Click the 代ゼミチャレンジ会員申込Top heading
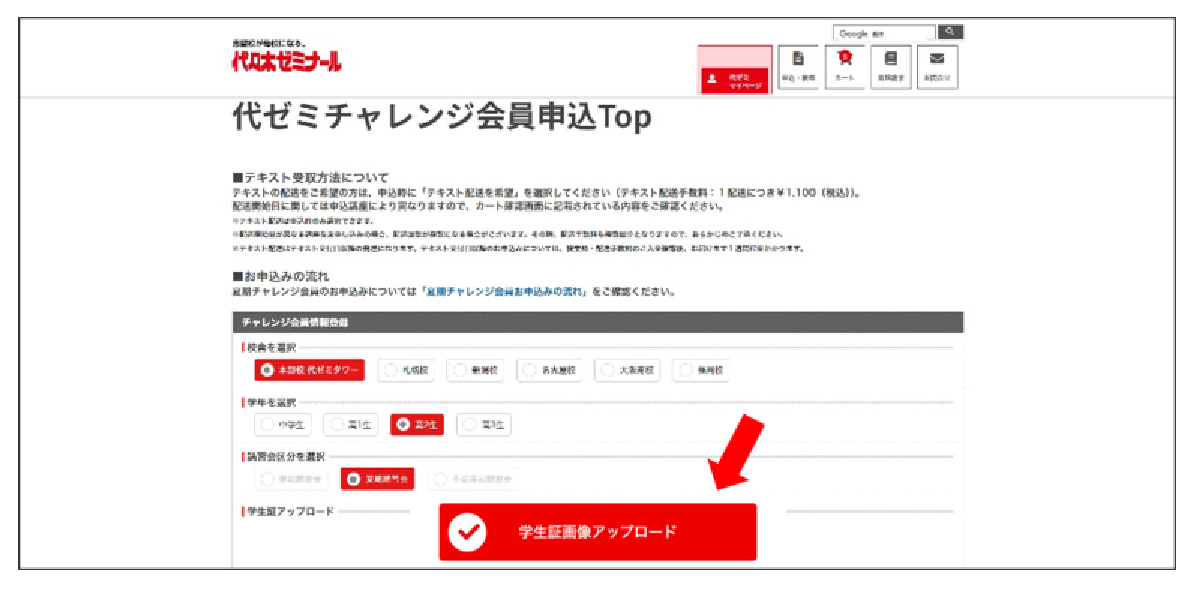The height and width of the screenshot is (593, 1200). pos(441,117)
